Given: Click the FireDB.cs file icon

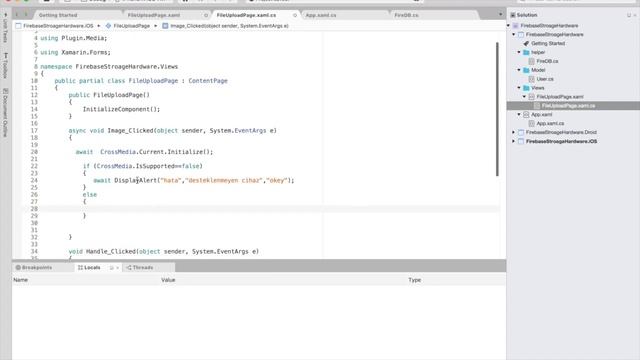Looking at the screenshot, I should click(x=531, y=61).
